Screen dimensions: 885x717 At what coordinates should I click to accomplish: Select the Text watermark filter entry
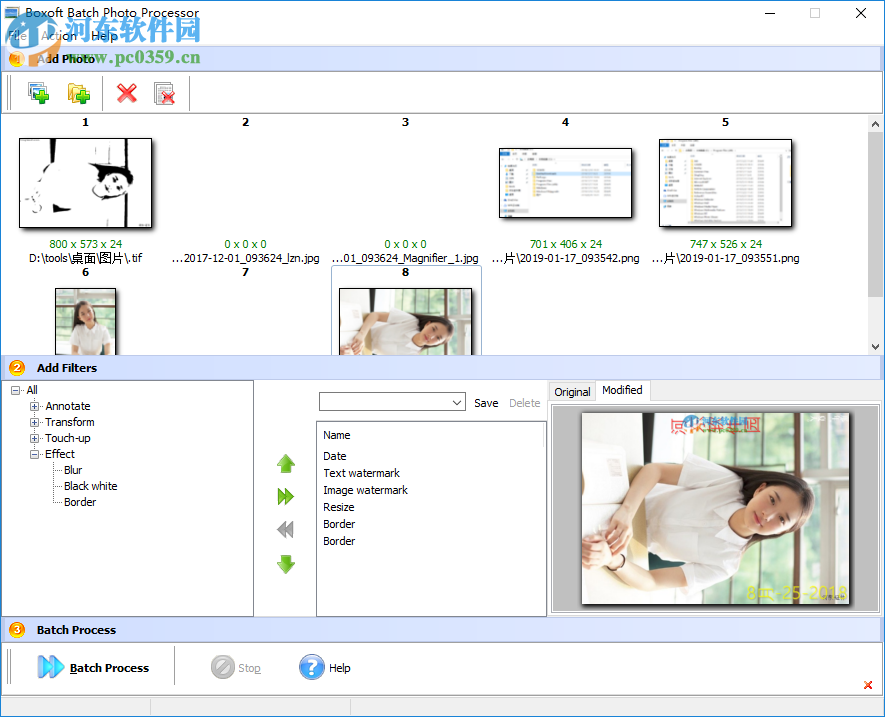pyautogui.click(x=361, y=473)
